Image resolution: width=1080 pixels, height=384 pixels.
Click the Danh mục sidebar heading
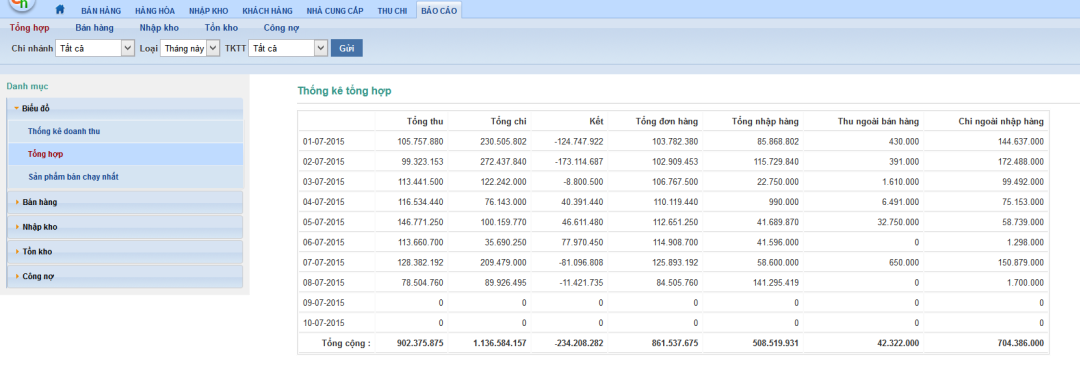[x=28, y=86]
